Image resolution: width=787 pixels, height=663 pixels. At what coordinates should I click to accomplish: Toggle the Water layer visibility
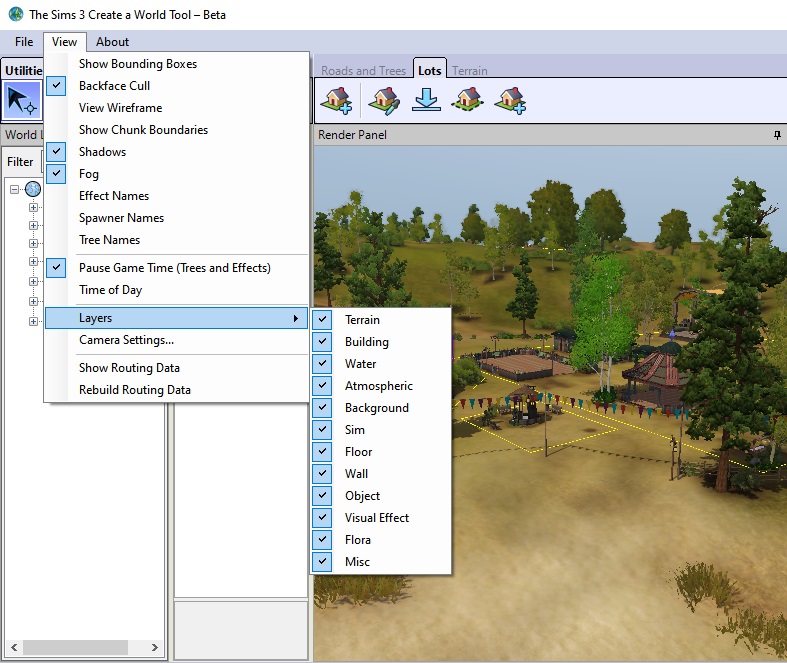pos(323,364)
